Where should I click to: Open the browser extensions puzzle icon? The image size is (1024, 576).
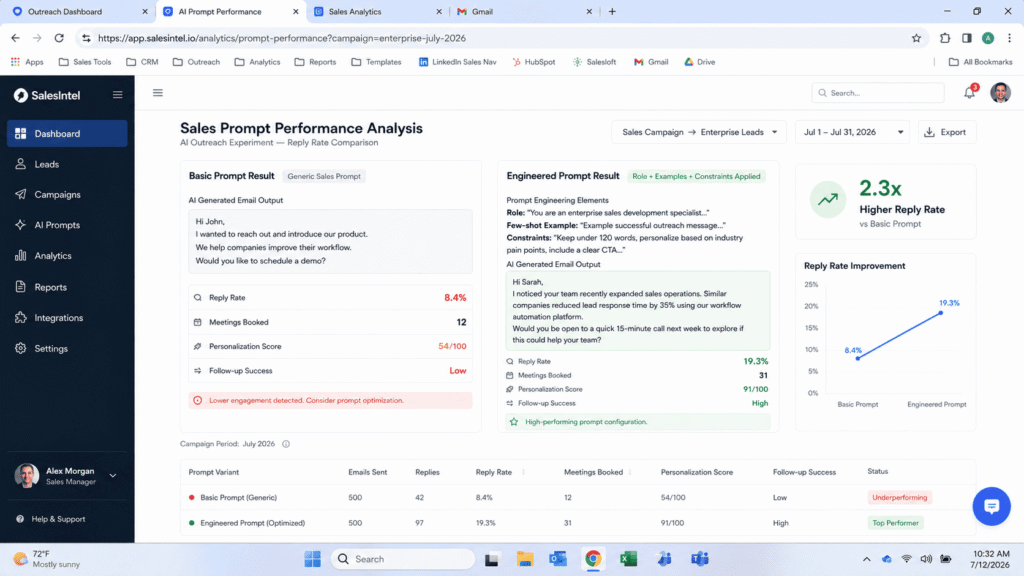pos(945,38)
